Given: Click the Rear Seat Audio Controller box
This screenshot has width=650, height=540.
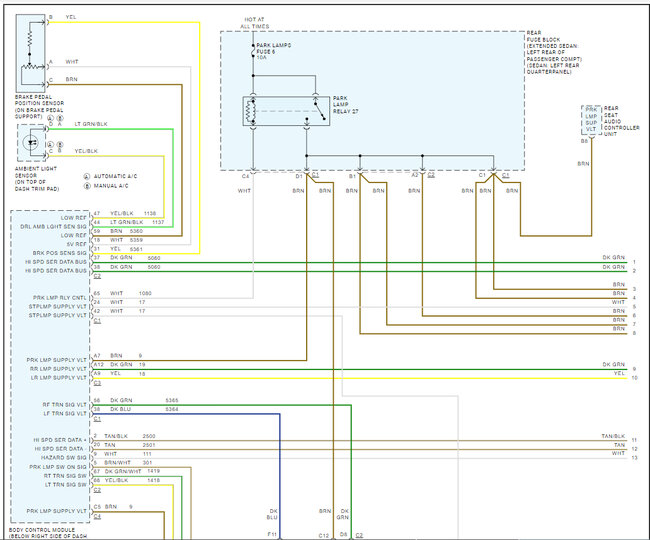Looking at the screenshot, I should pos(590,120).
